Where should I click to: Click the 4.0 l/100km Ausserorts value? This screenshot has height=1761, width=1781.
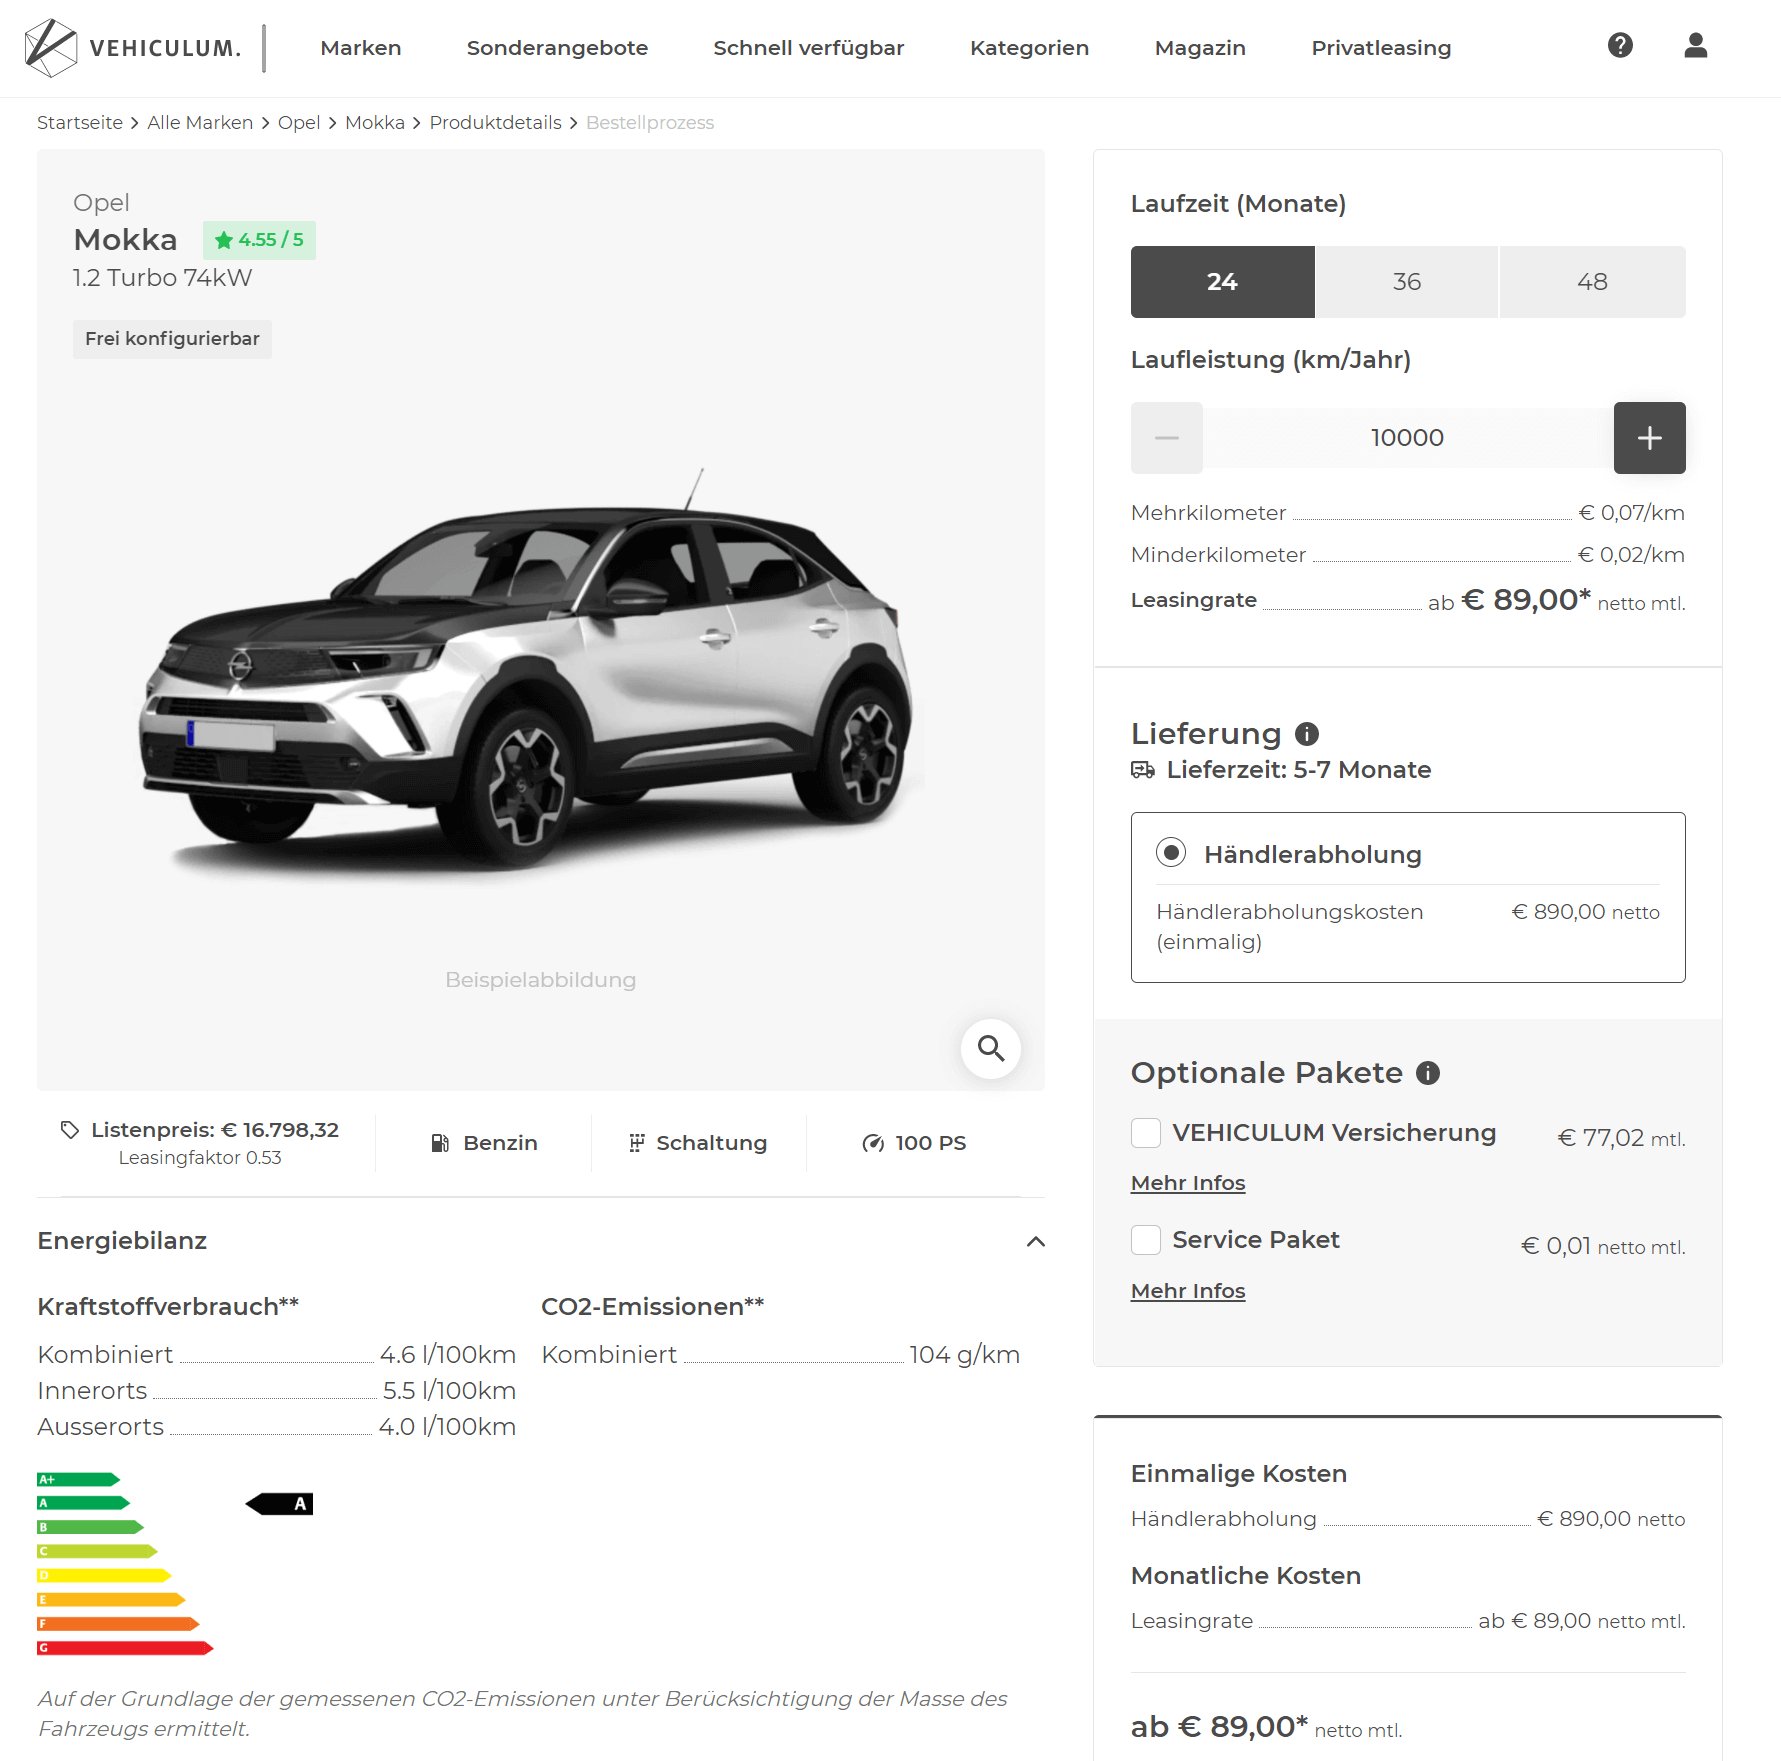448,1427
